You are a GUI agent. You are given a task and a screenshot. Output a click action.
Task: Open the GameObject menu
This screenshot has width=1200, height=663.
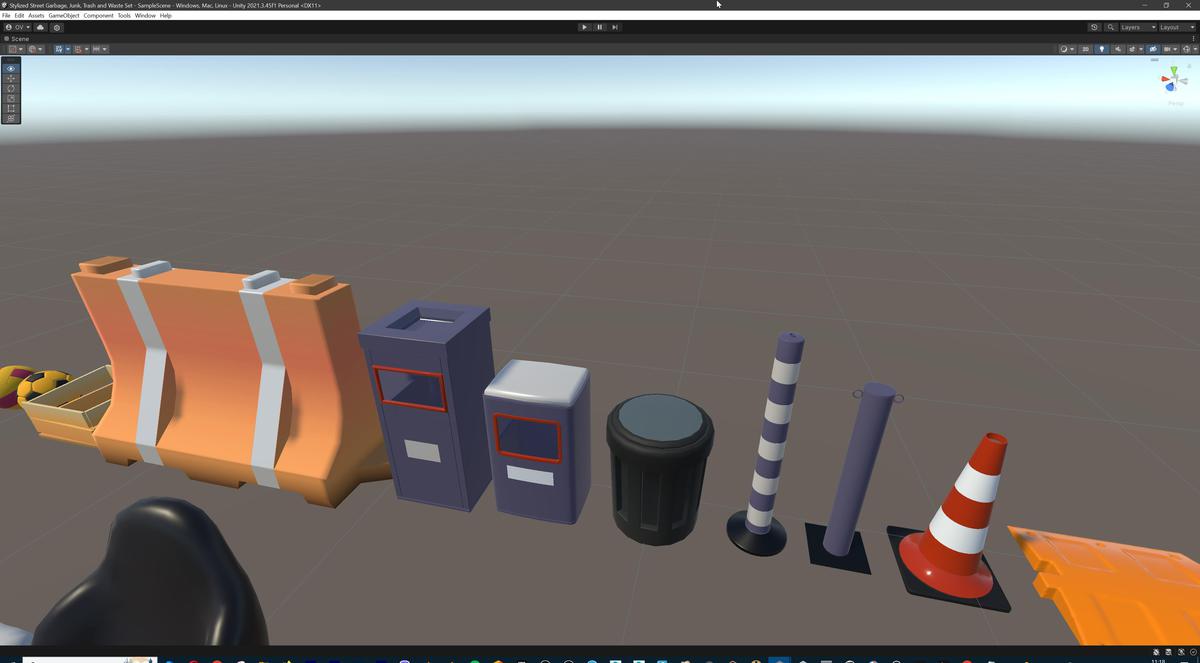pos(63,15)
